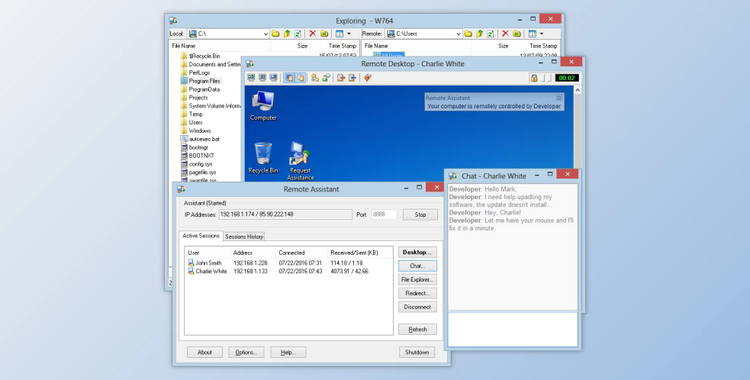Go up one level in Remote pane
This screenshot has height=380, width=750.
(x=479, y=34)
